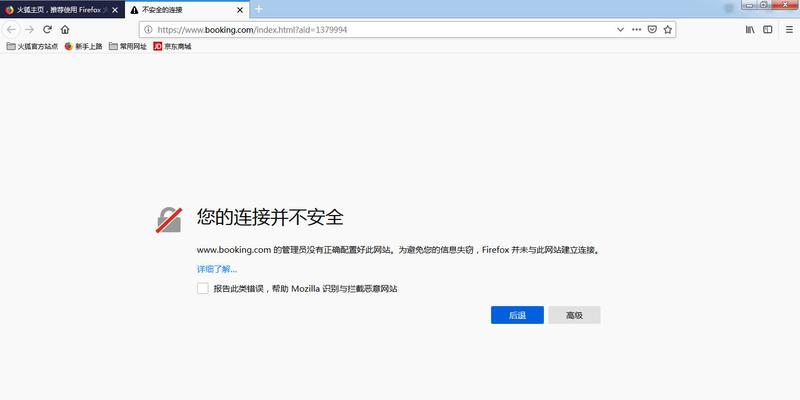Show site information icon in address bar
The width and height of the screenshot is (800, 400).
click(148, 30)
